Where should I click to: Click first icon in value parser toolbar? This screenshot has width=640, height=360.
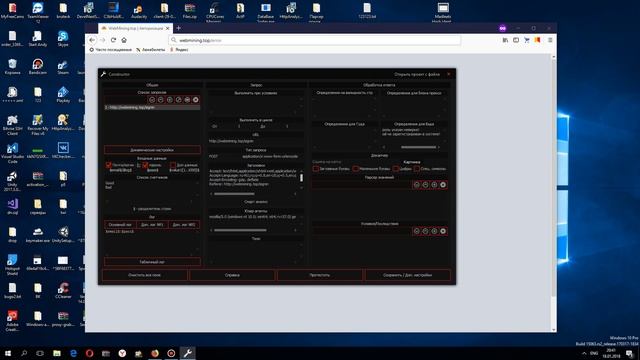point(417,185)
